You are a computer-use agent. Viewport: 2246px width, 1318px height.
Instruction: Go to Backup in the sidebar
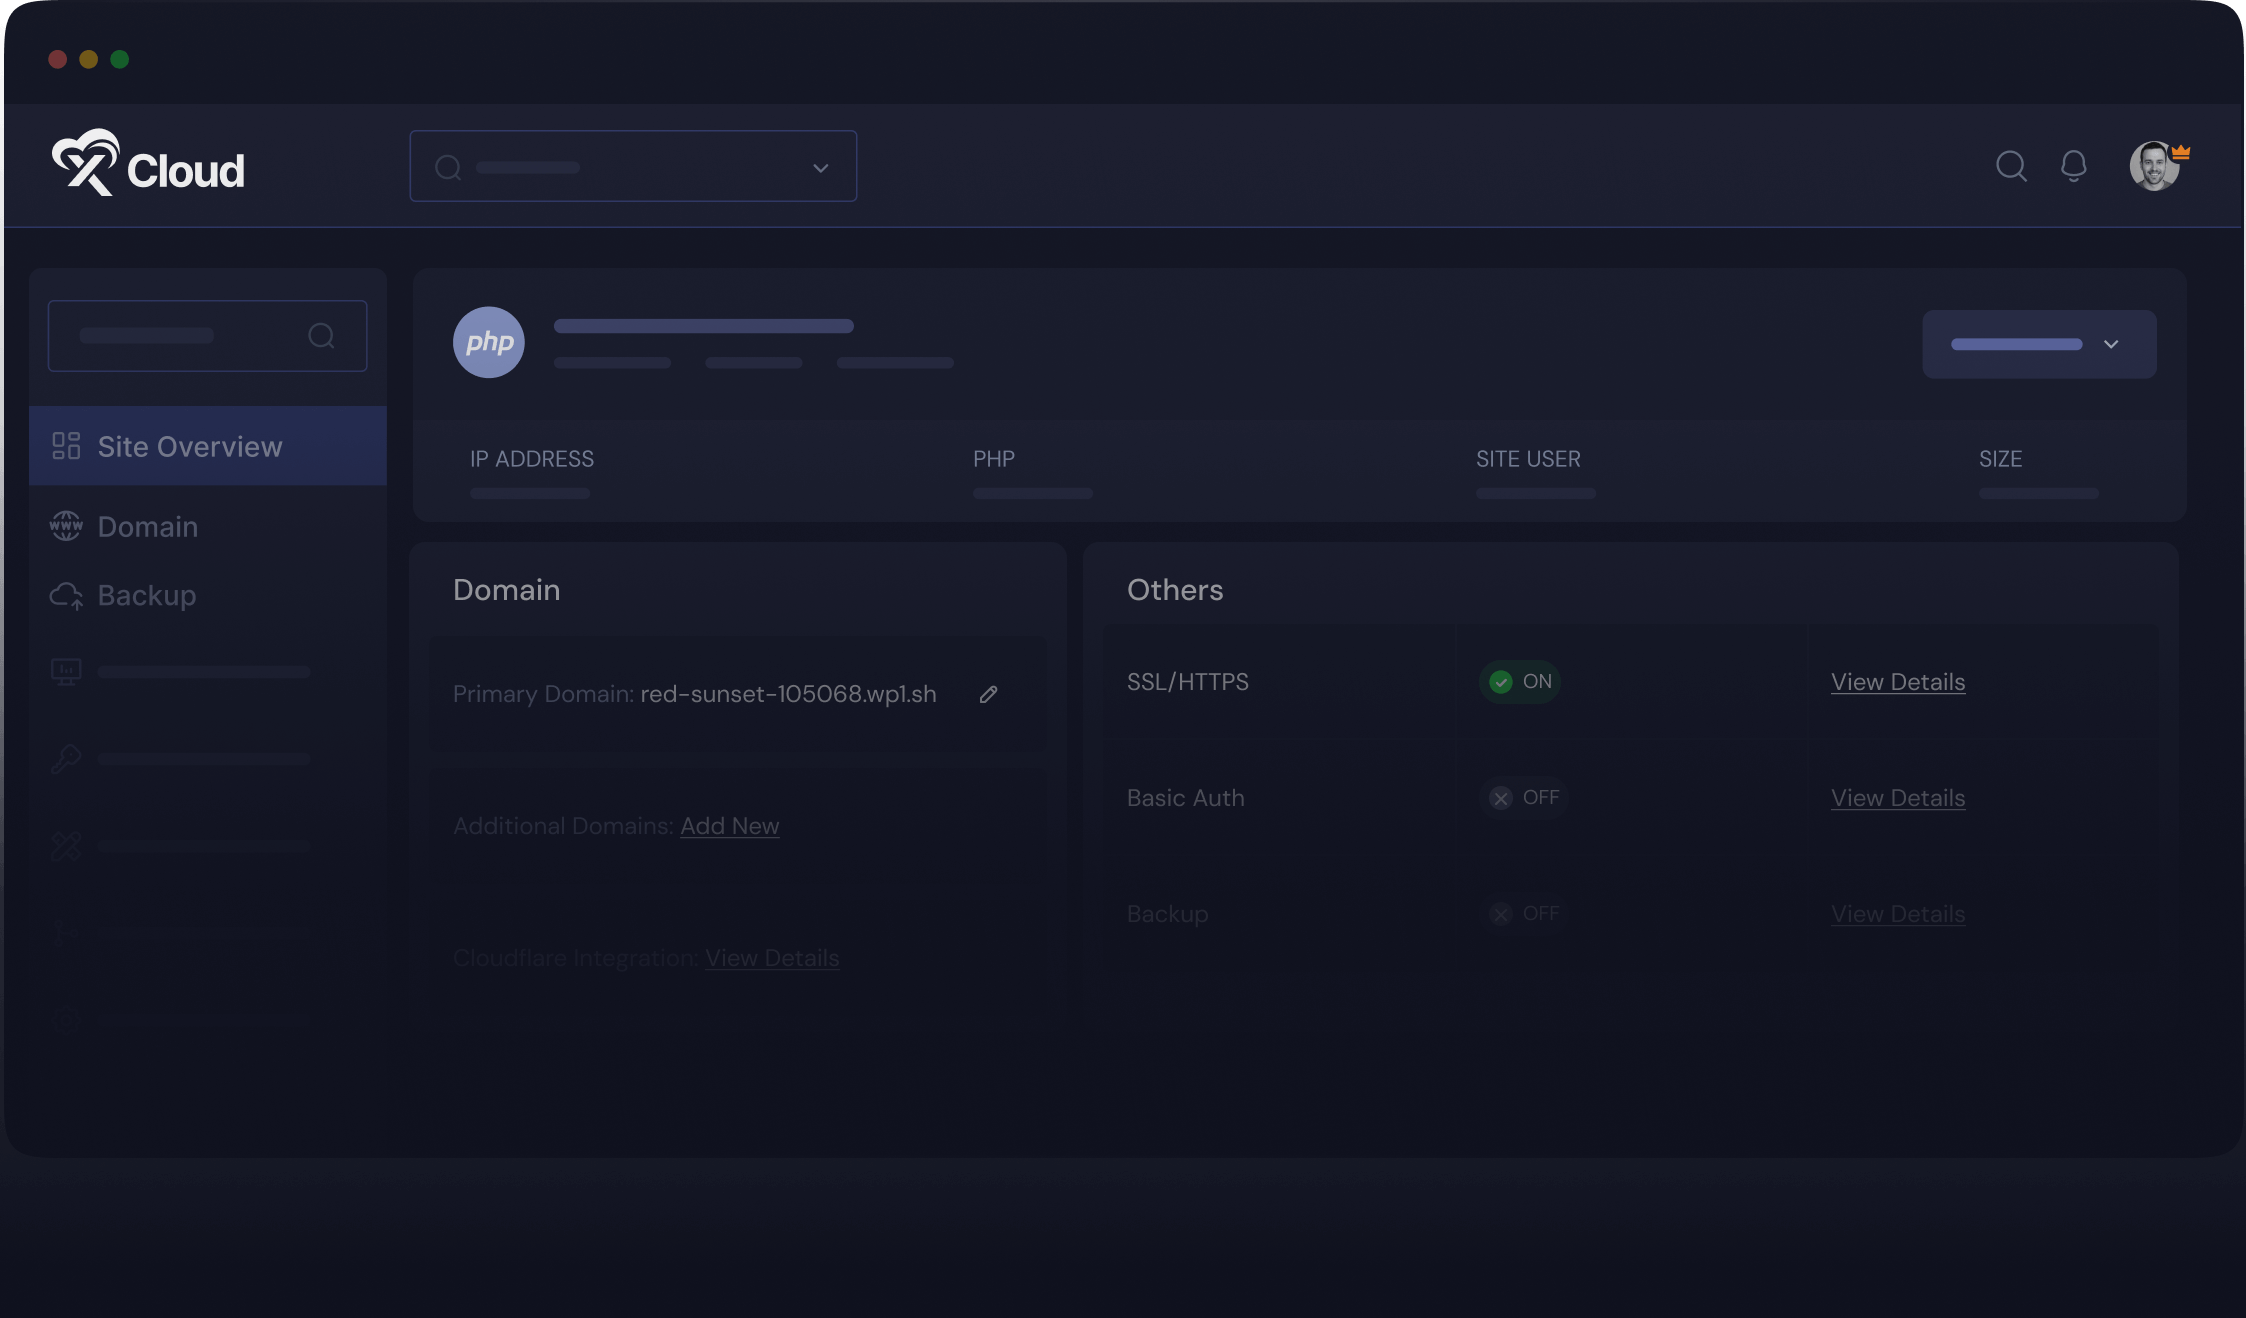[x=146, y=596]
